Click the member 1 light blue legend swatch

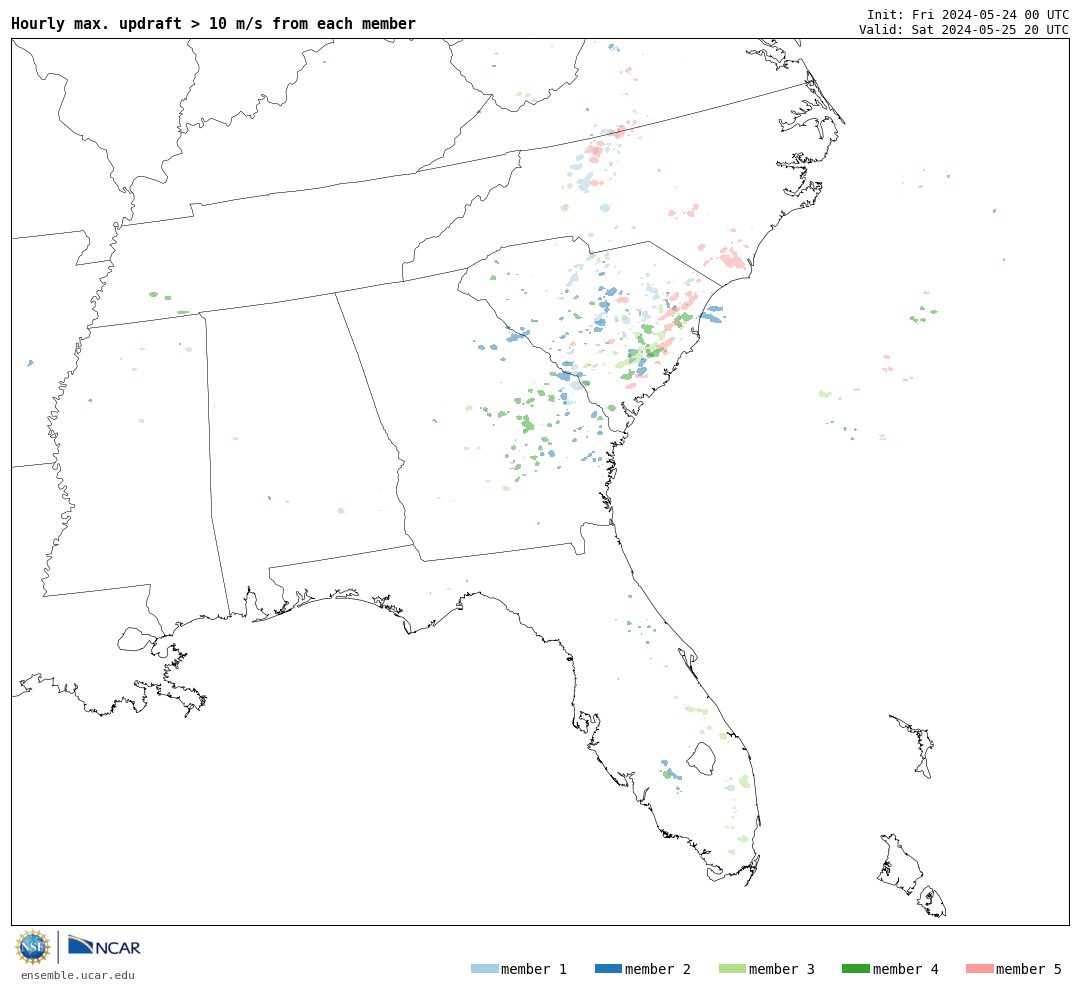click(484, 969)
